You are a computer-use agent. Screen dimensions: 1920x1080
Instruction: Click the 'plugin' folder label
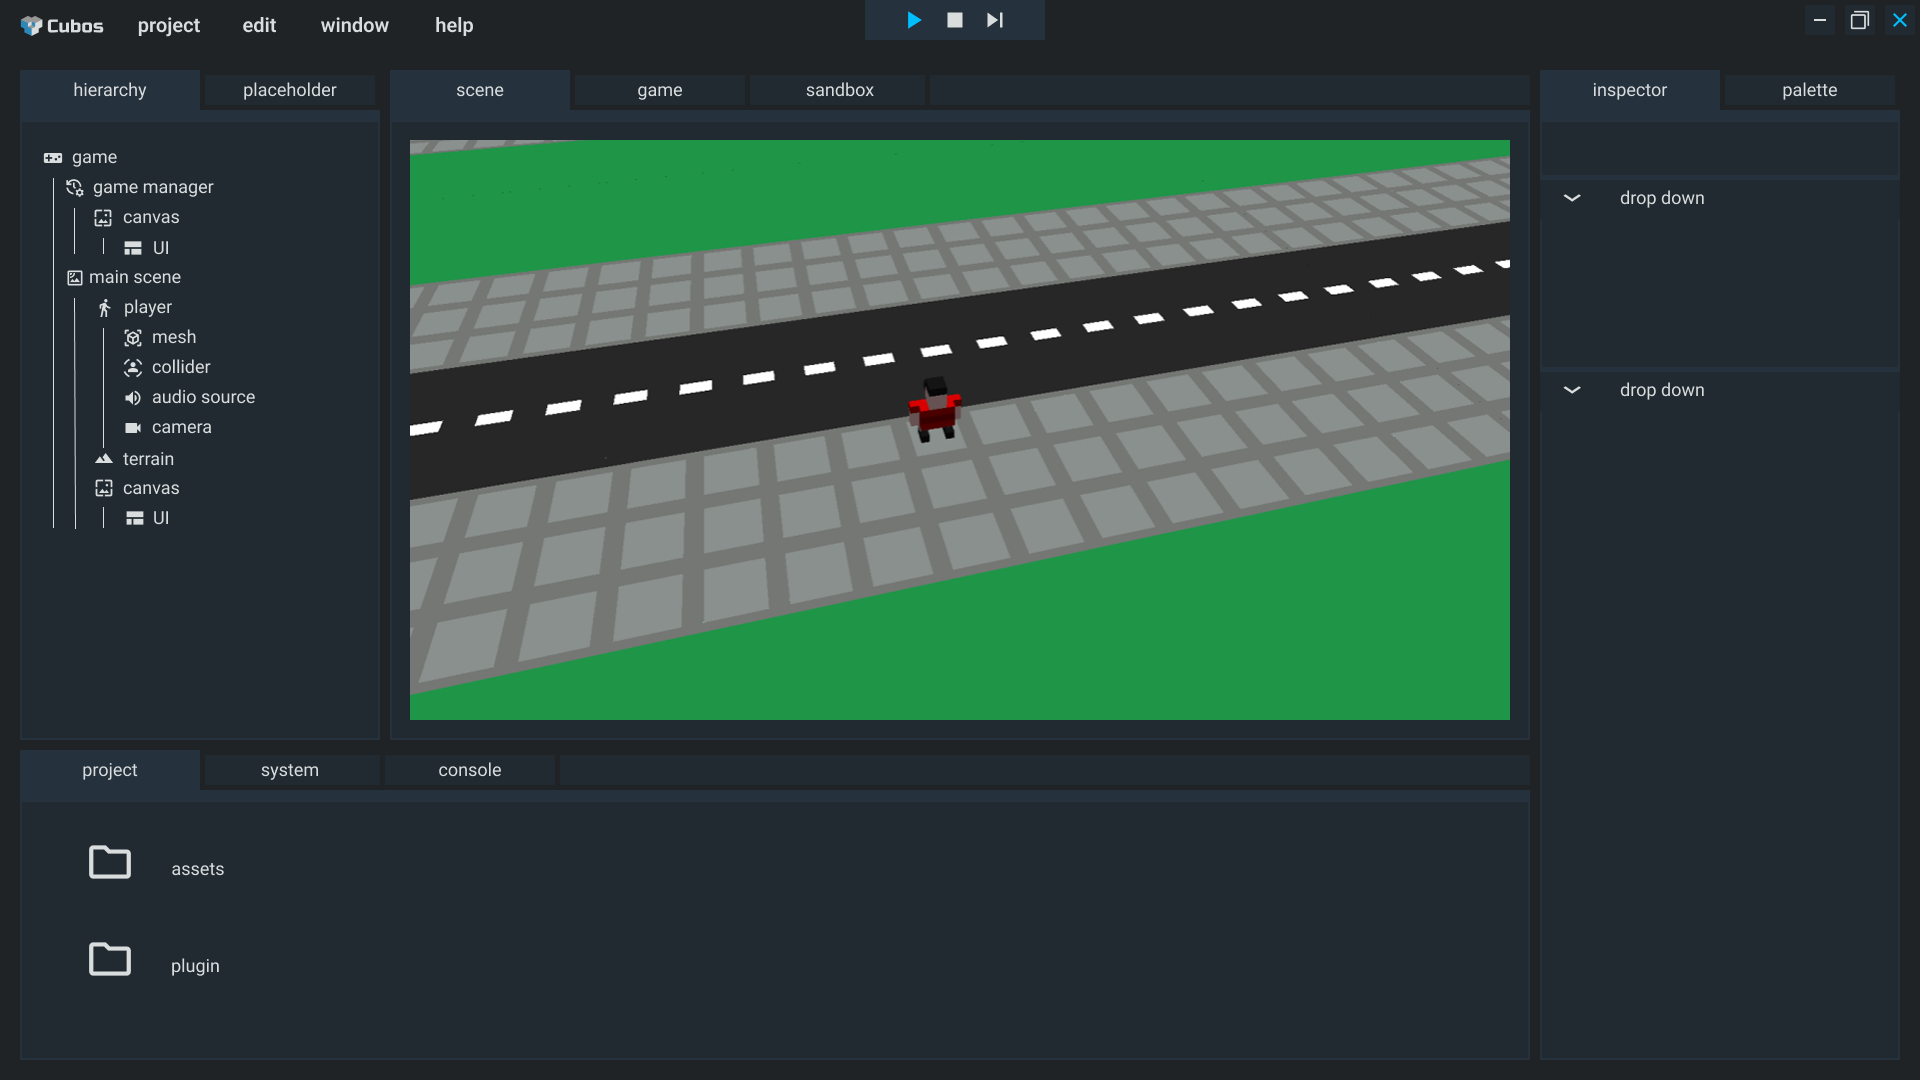coord(195,966)
